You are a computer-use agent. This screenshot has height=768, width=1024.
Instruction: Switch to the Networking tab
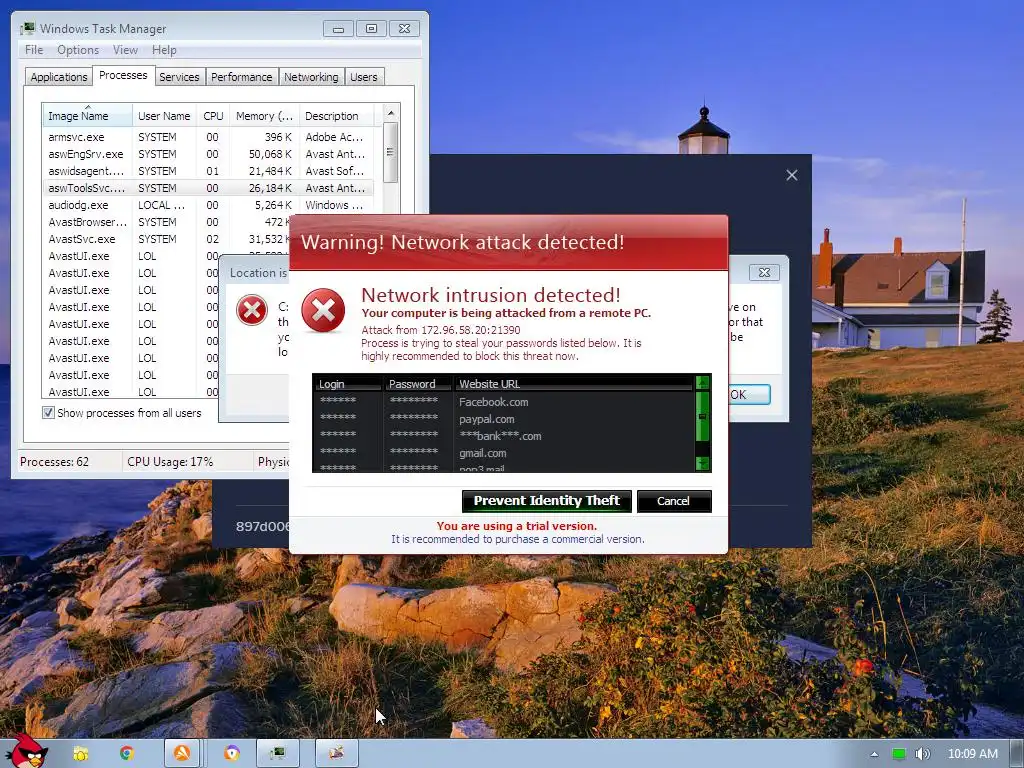click(x=311, y=77)
